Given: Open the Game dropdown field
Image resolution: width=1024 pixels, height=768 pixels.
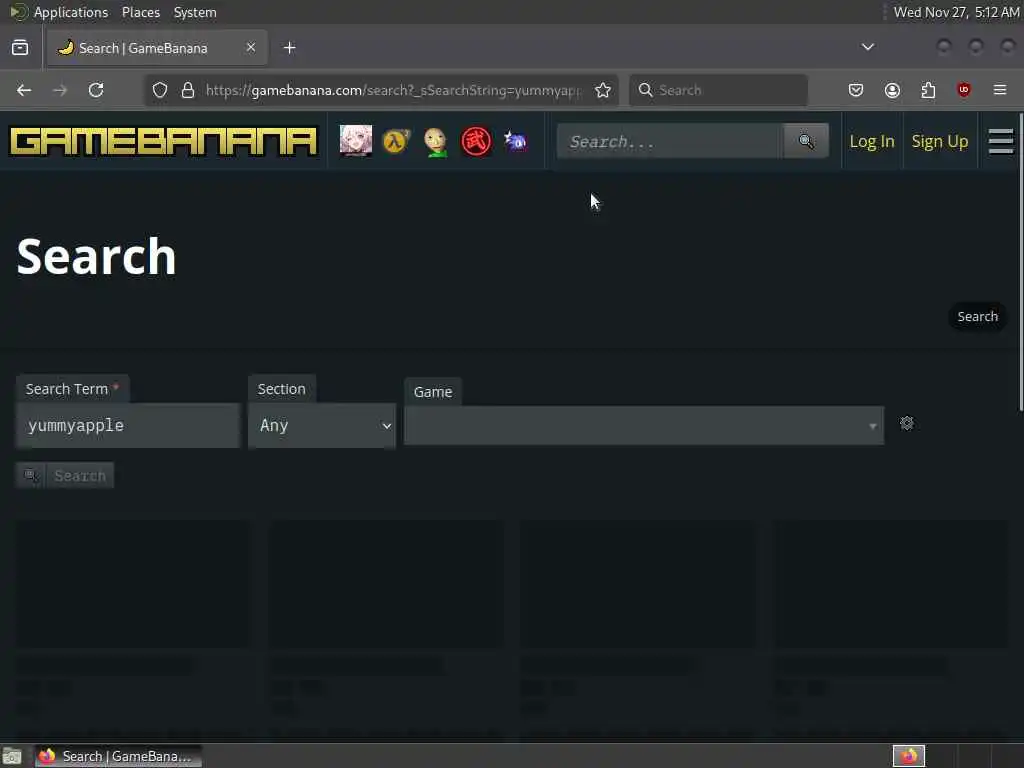Looking at the screenshot, I should [x=644, y=426].
